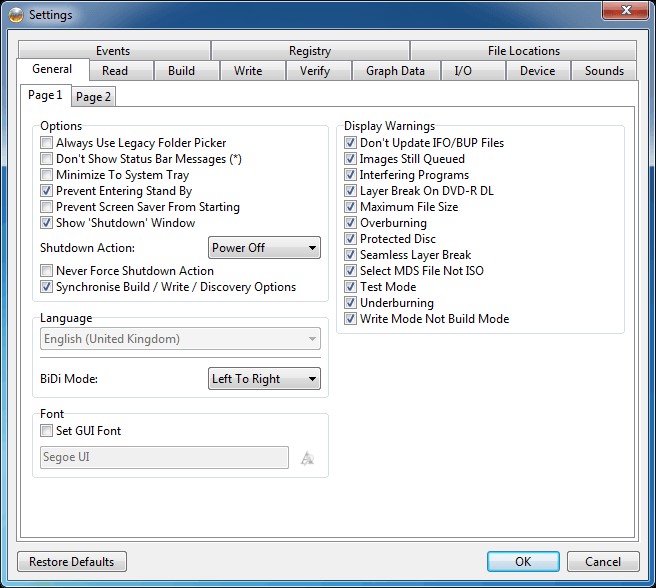The image size is (656, 588).
Task: Open the File Locations tab
Action: coord(523,51)
